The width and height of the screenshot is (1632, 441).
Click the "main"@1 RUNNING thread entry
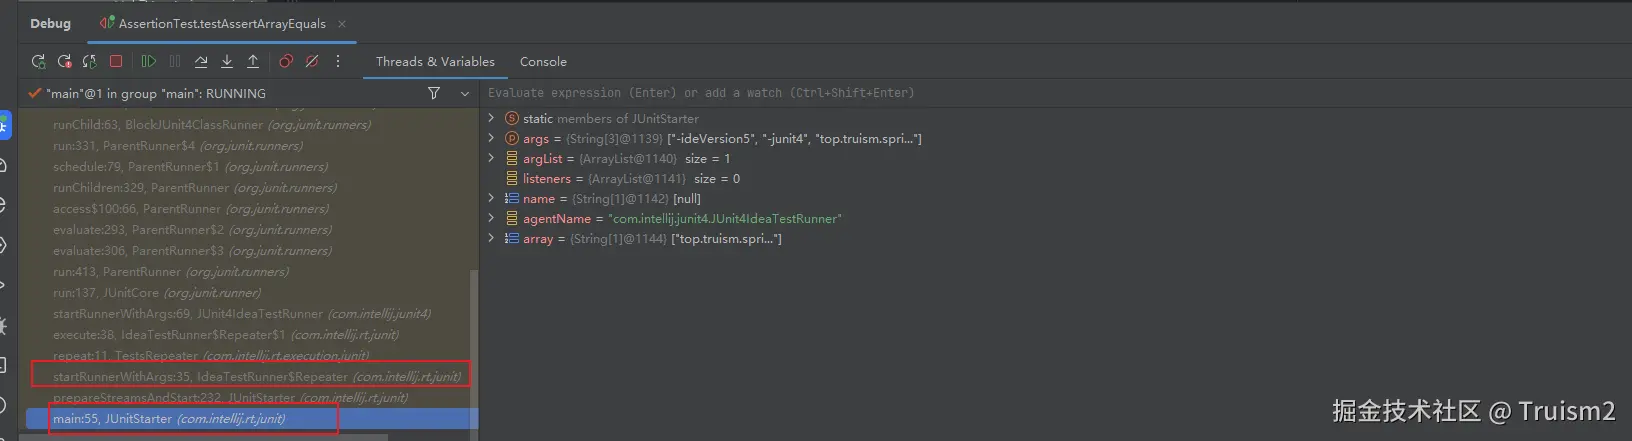(156, 93)
